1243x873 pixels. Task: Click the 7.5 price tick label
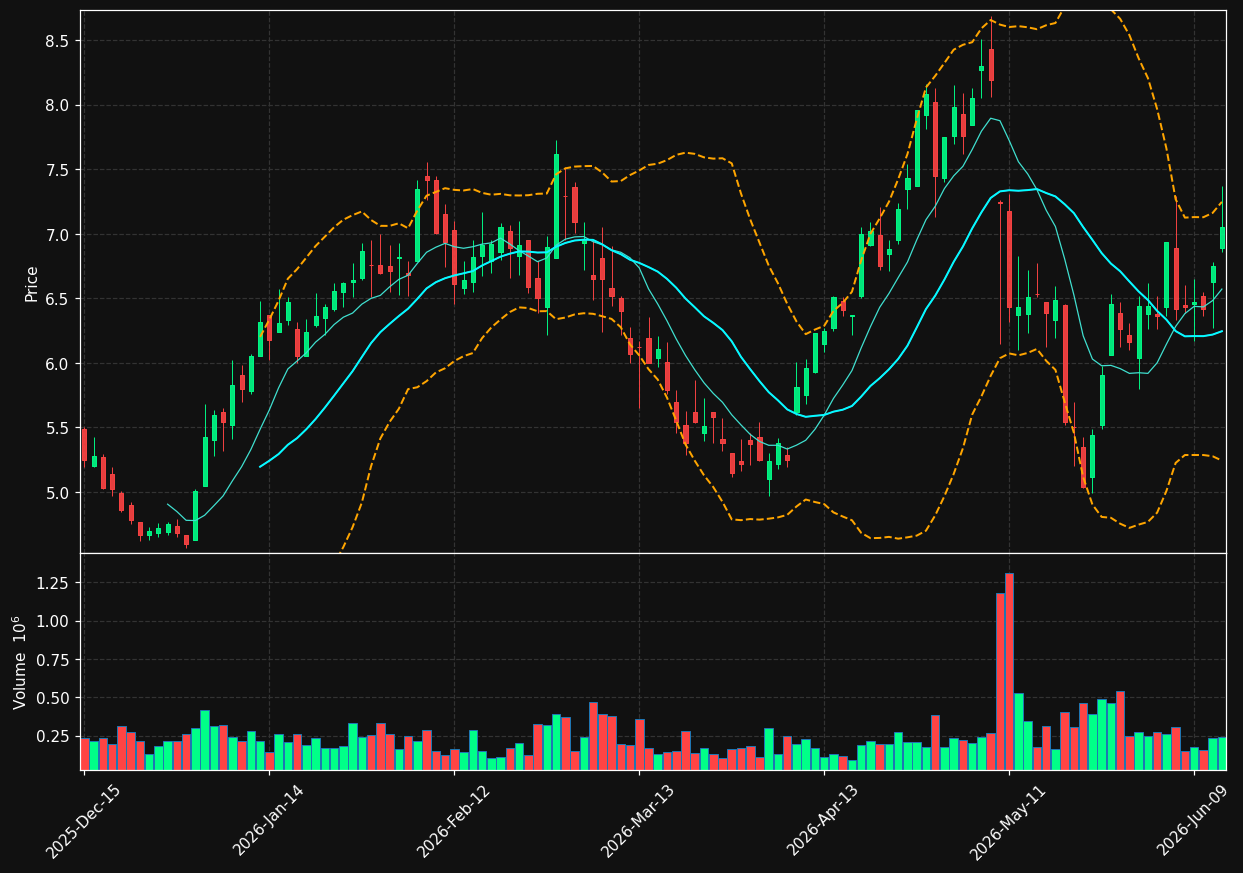[x=58, y=170]
